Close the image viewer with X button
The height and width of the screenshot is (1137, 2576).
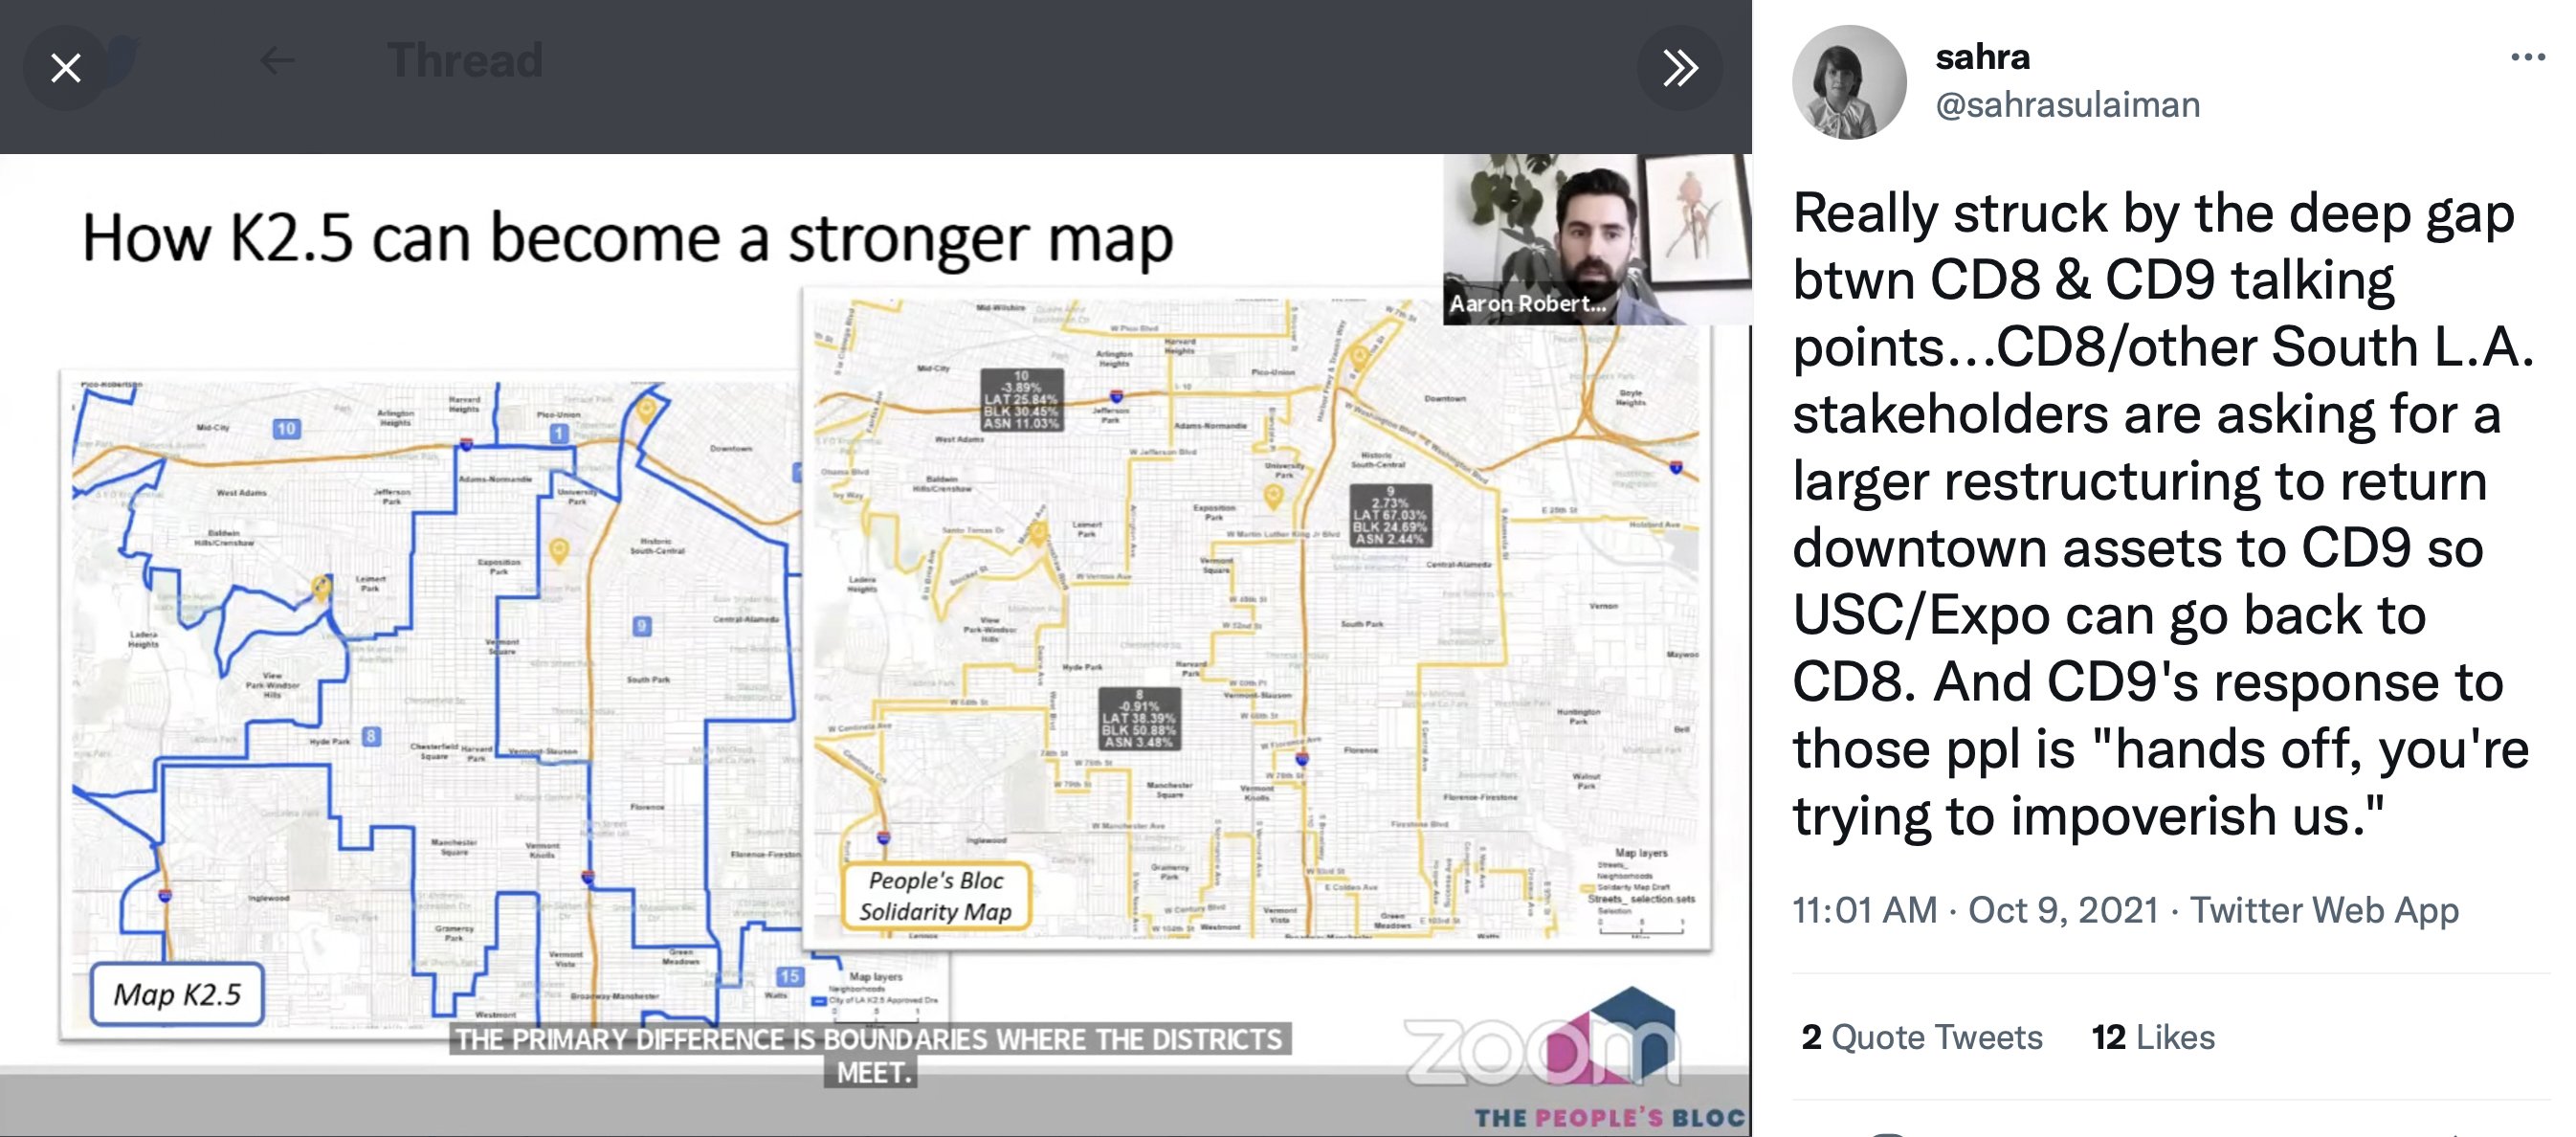click(66, 68)
